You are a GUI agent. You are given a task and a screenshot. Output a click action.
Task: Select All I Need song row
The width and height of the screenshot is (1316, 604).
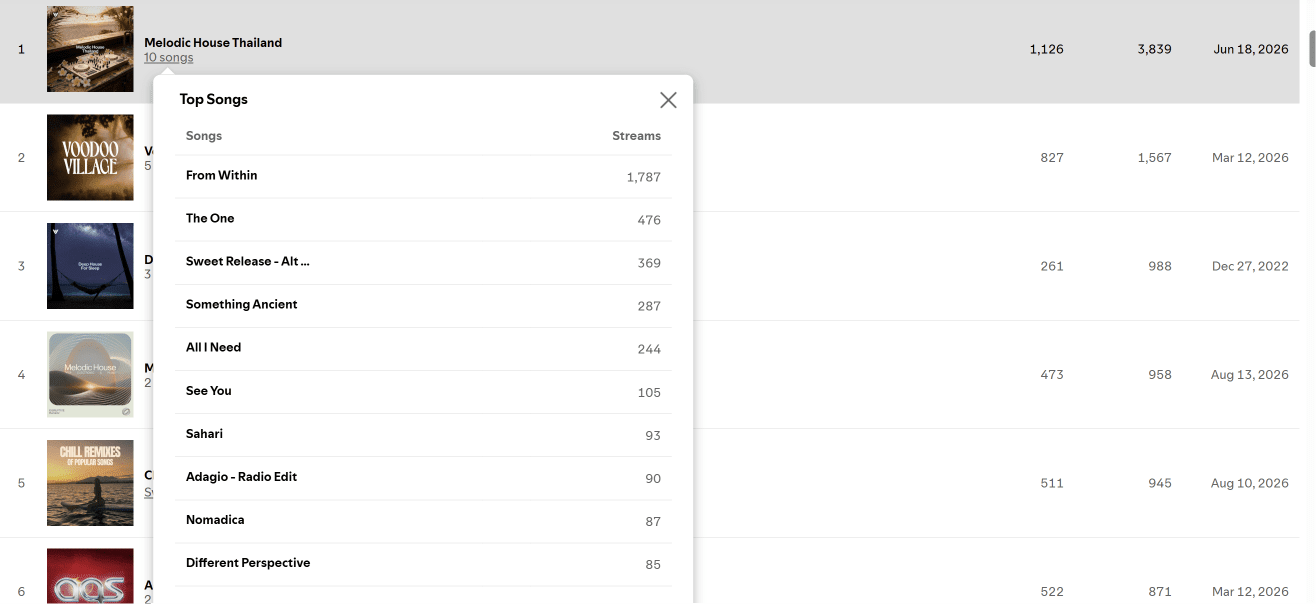[x=423, y=348]
